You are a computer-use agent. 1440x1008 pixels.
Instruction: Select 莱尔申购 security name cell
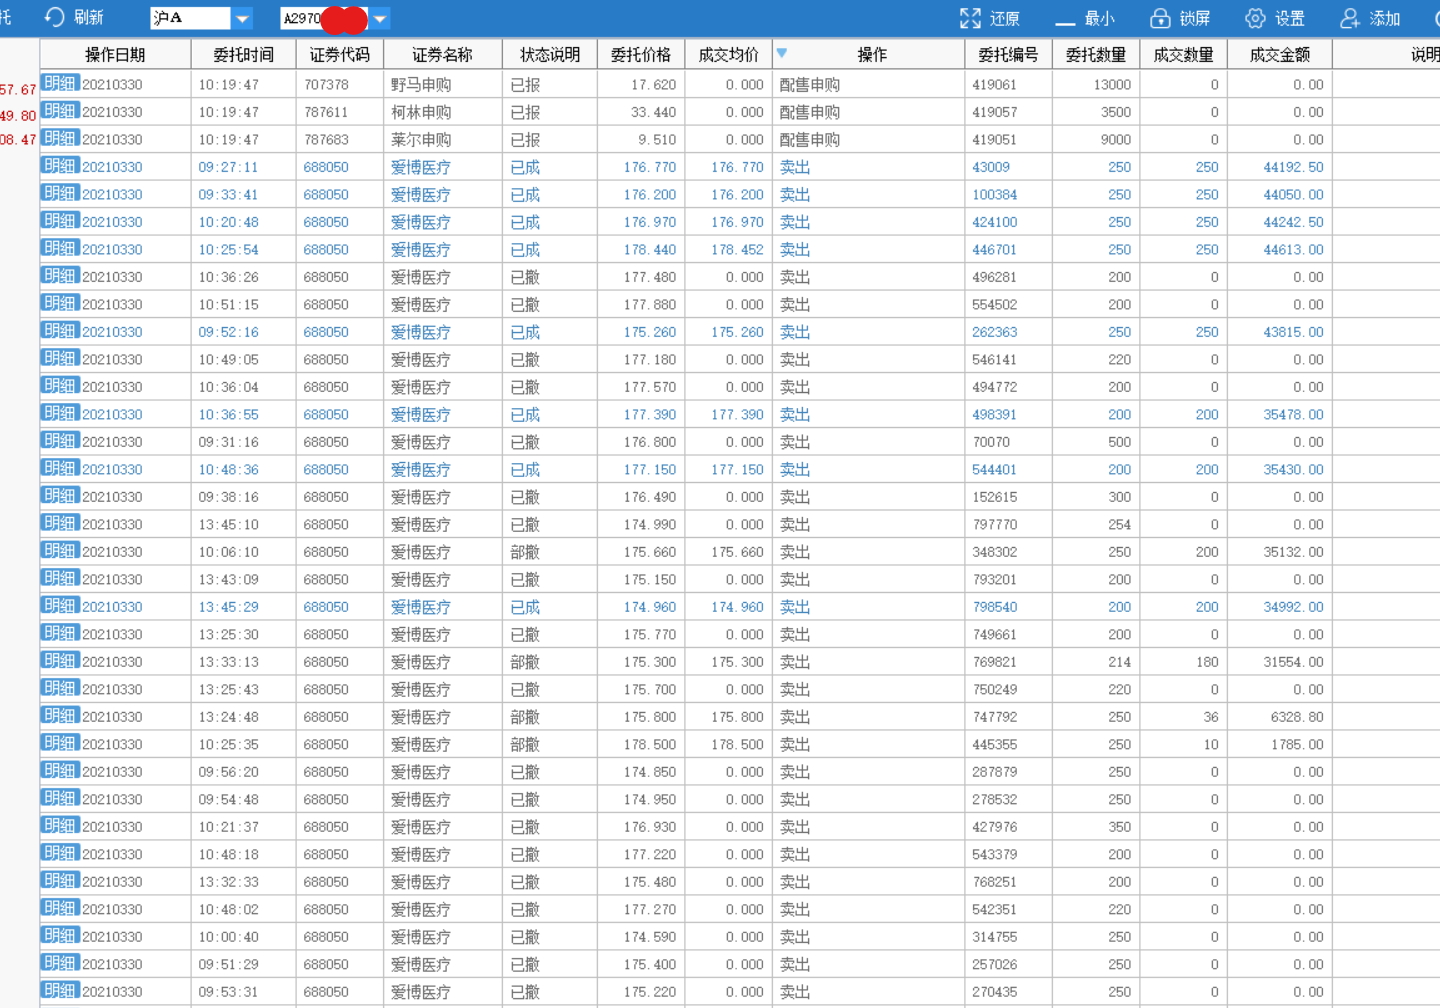pos(442,140)
